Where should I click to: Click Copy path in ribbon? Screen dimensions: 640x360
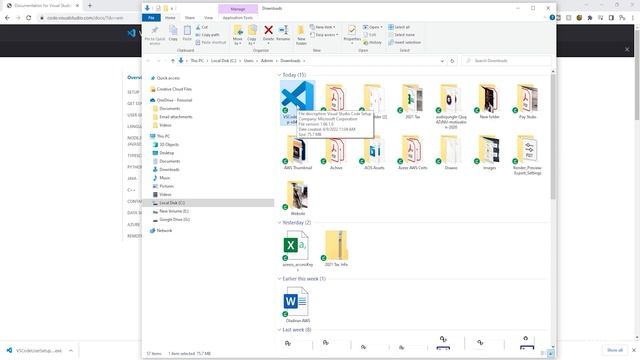(x=207, y=35)
